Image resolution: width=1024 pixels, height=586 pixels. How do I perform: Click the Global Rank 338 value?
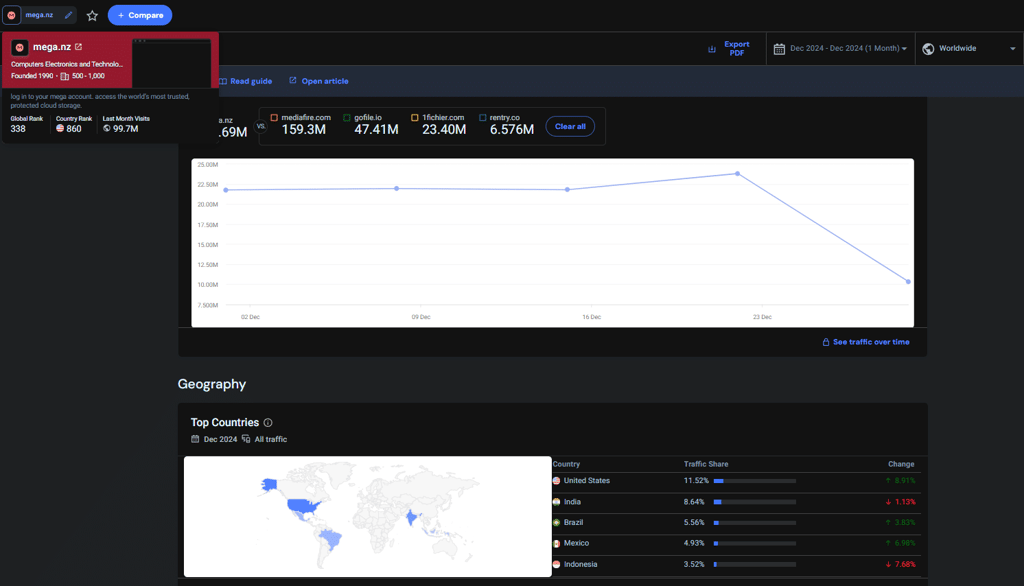tap(18, 129)
